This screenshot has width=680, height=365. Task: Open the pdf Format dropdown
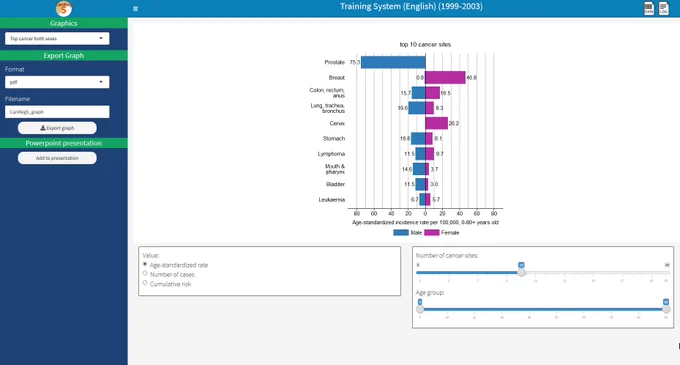tap(57, 82)
